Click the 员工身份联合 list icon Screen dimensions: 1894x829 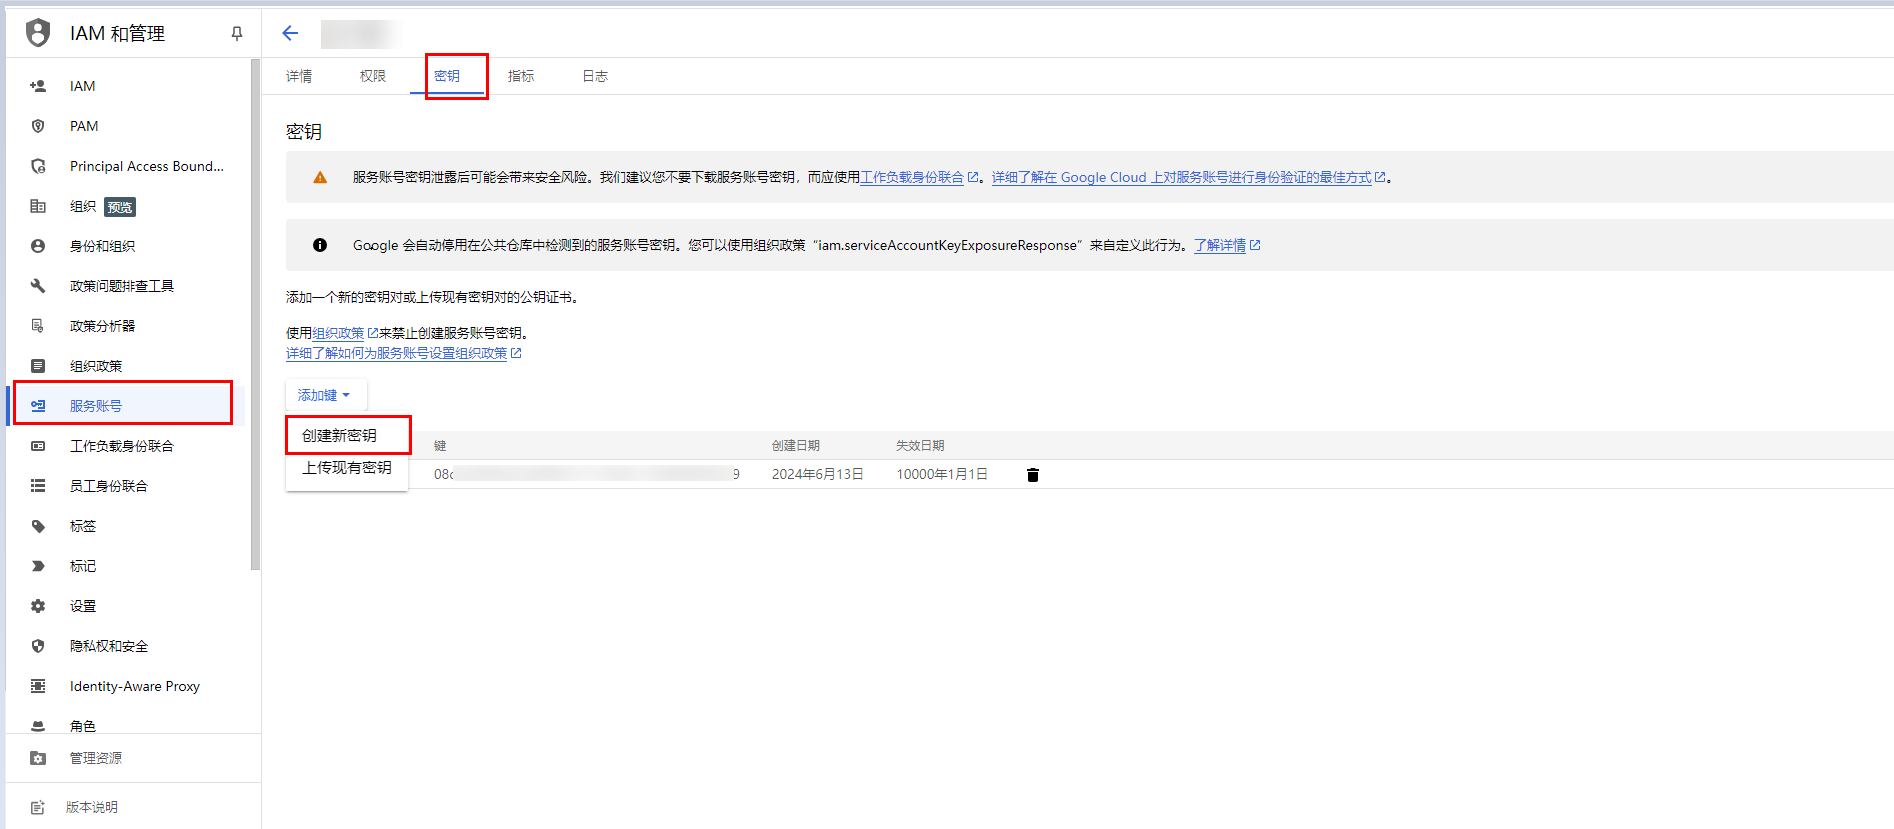[38, 486]
